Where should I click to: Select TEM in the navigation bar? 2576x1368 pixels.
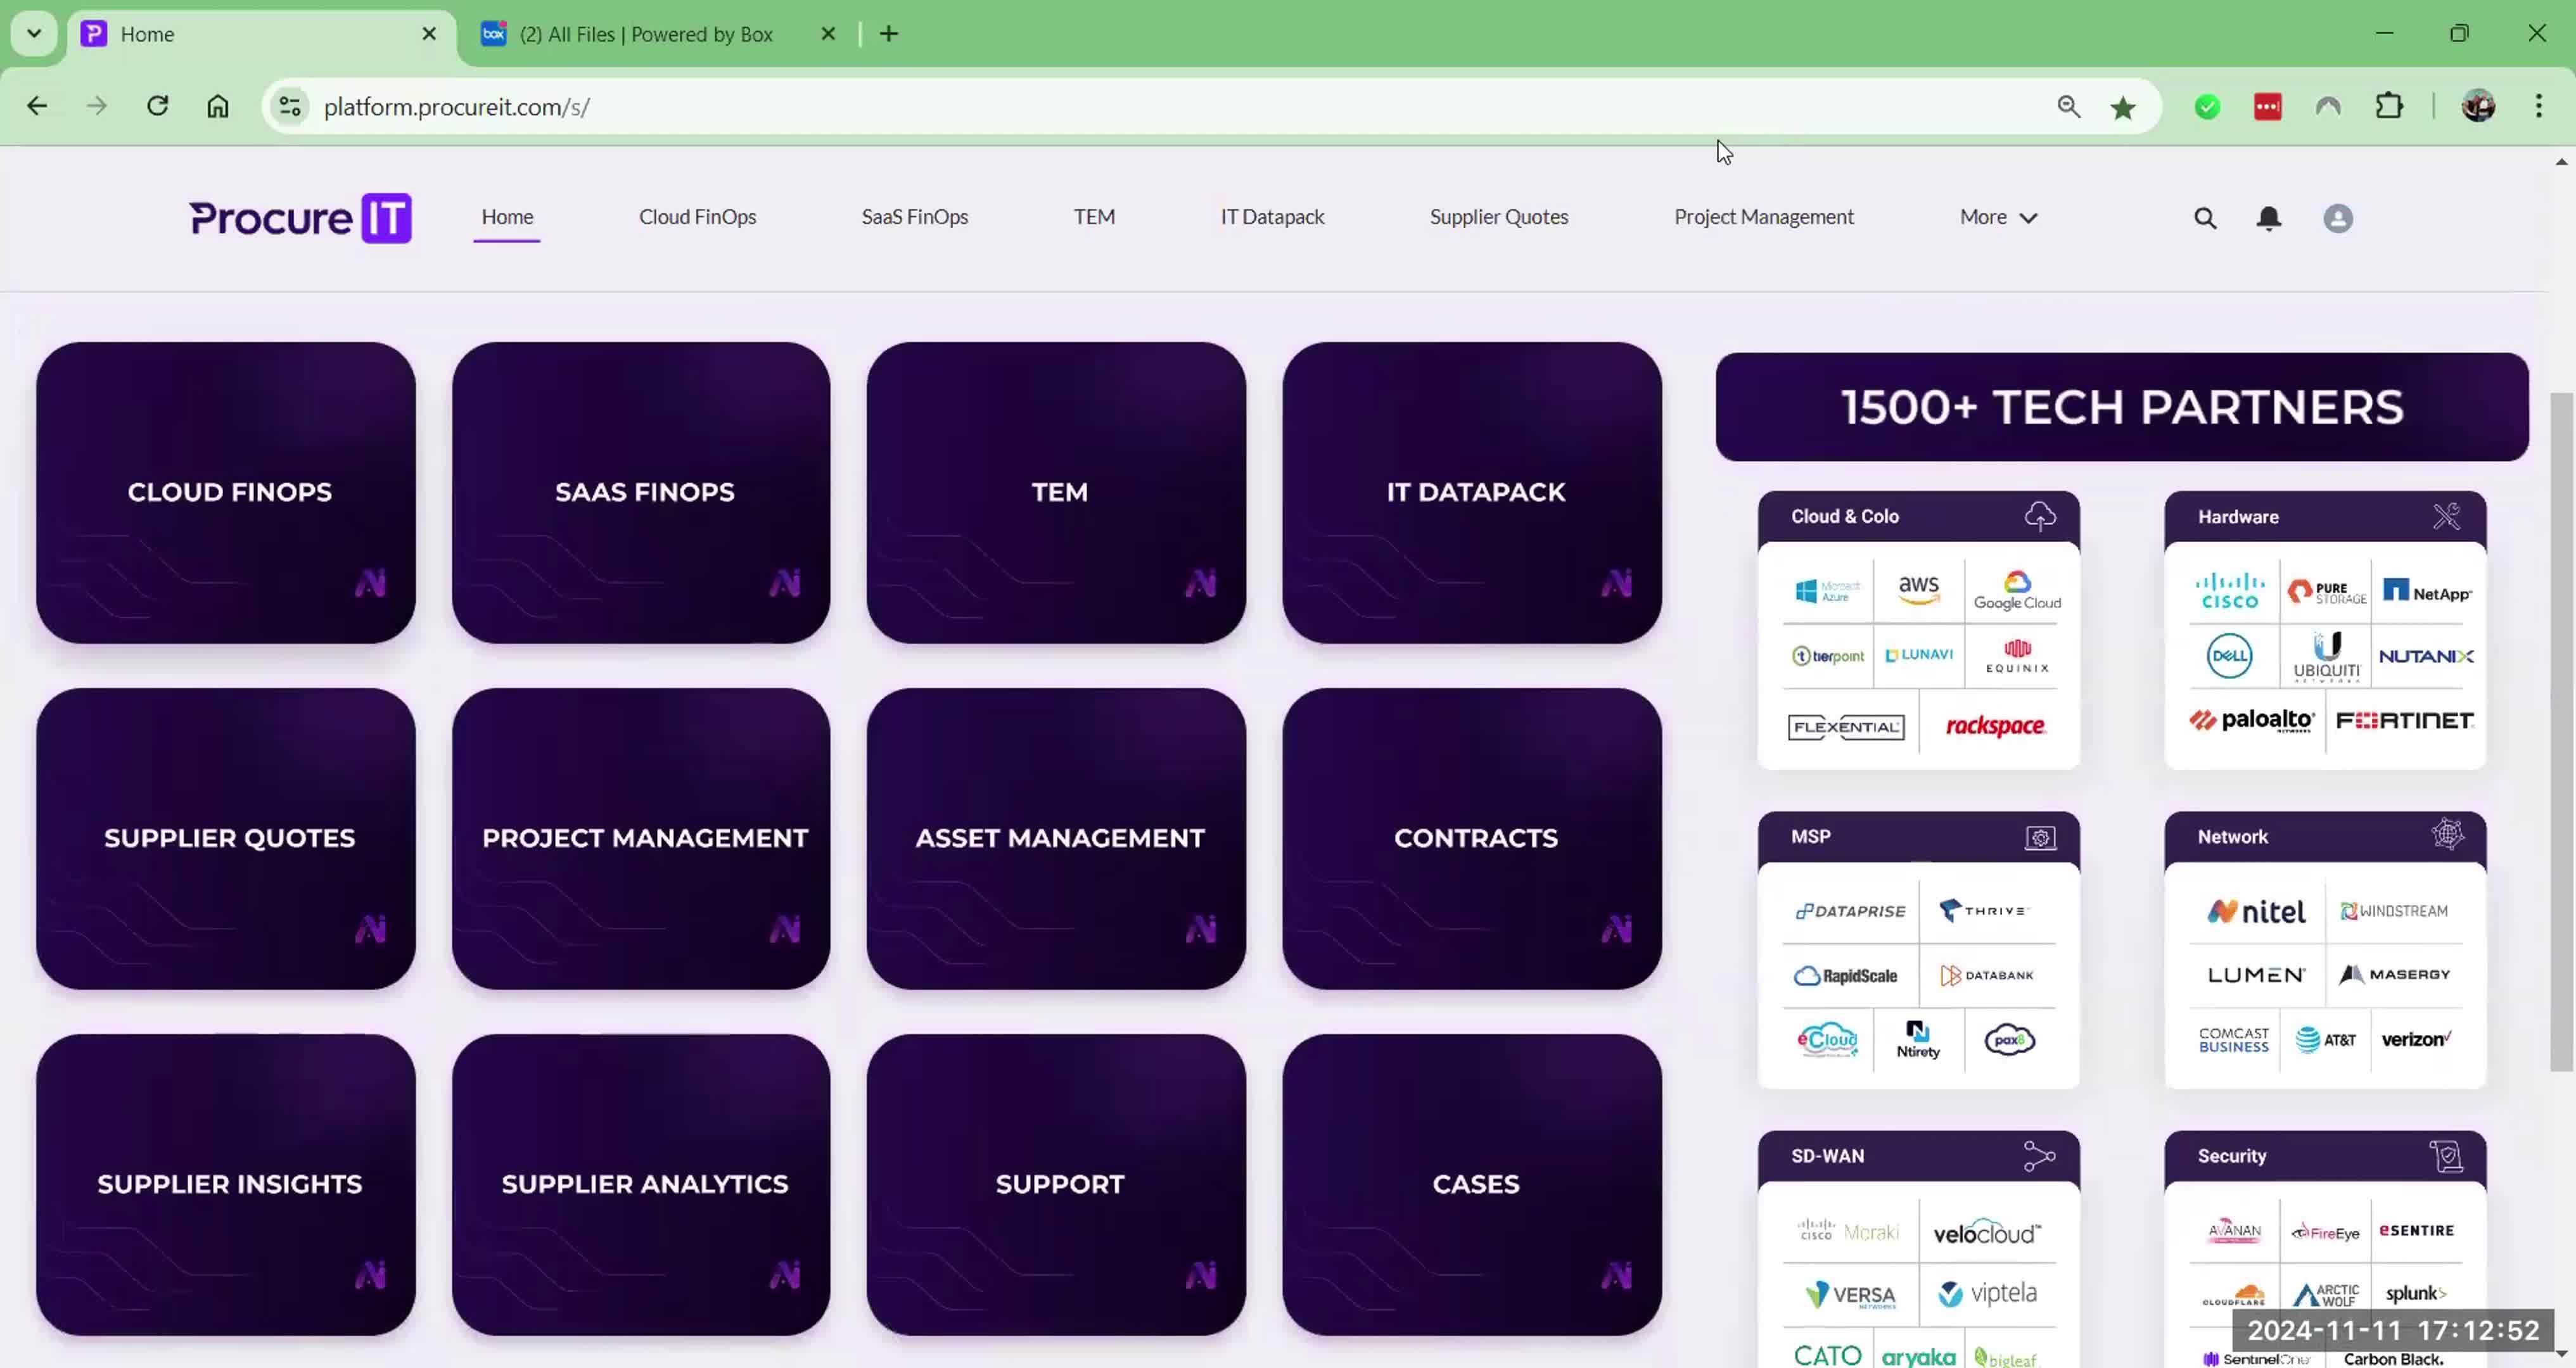1094,217
